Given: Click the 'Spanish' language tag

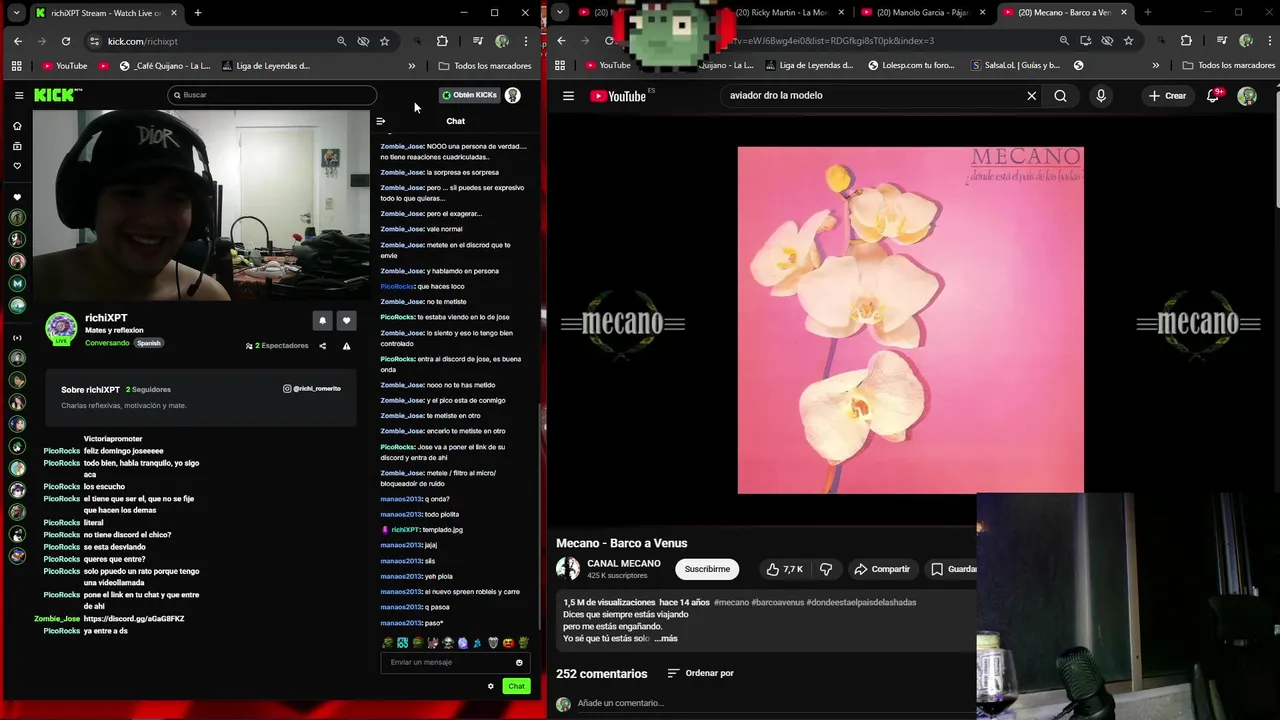Looking at the screenshot, I should pos(149,343).
